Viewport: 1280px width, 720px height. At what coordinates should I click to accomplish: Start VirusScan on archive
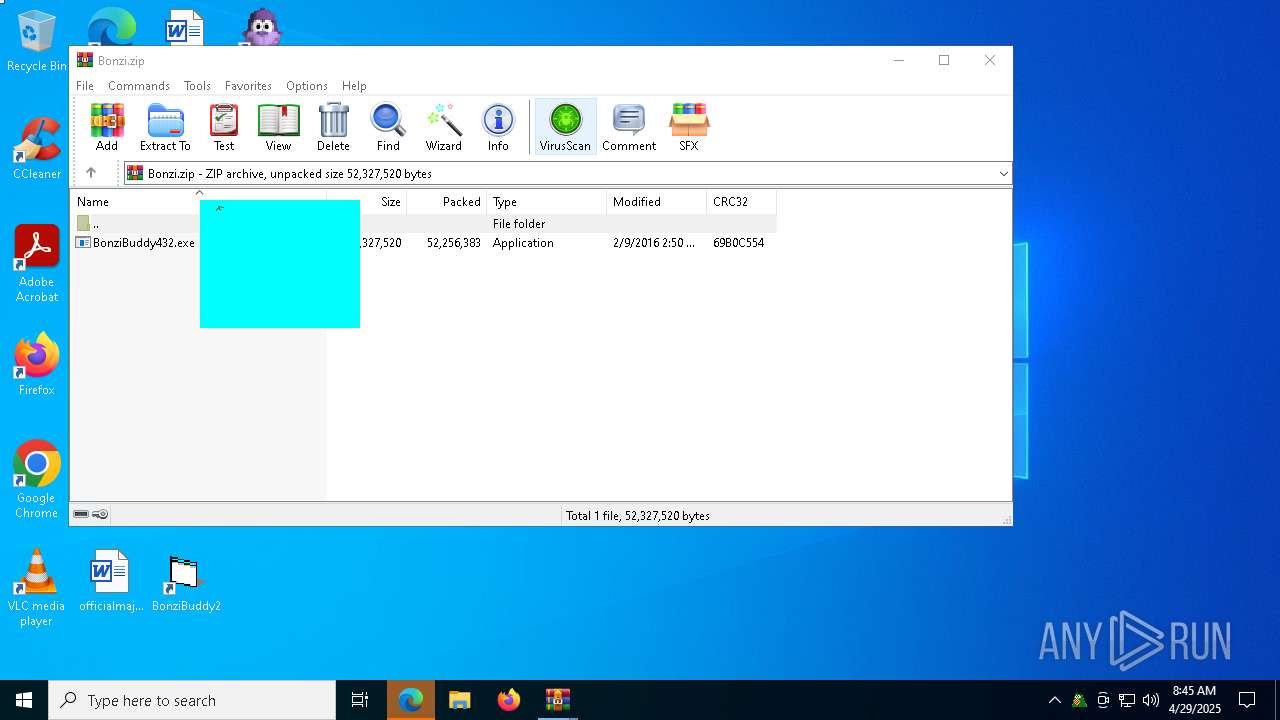pyautogui.click(x=565, y=127)
